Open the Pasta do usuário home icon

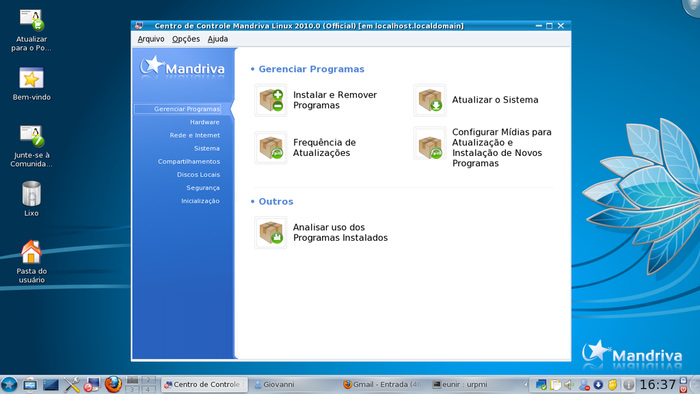tap(31, 252)
